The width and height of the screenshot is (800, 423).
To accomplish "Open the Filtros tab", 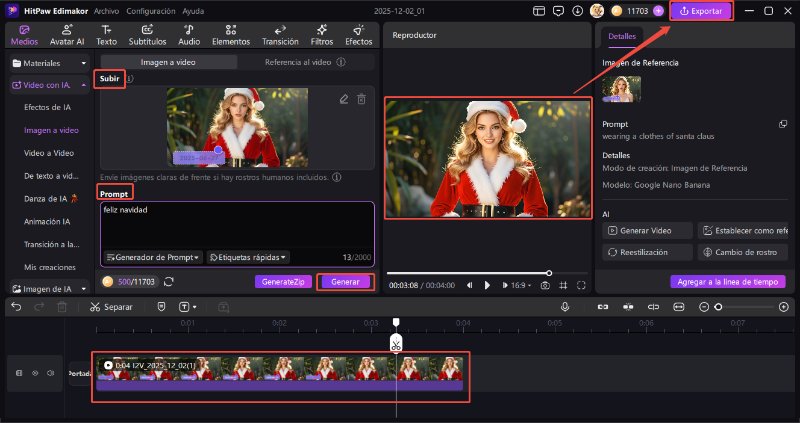I will (321, 35).
